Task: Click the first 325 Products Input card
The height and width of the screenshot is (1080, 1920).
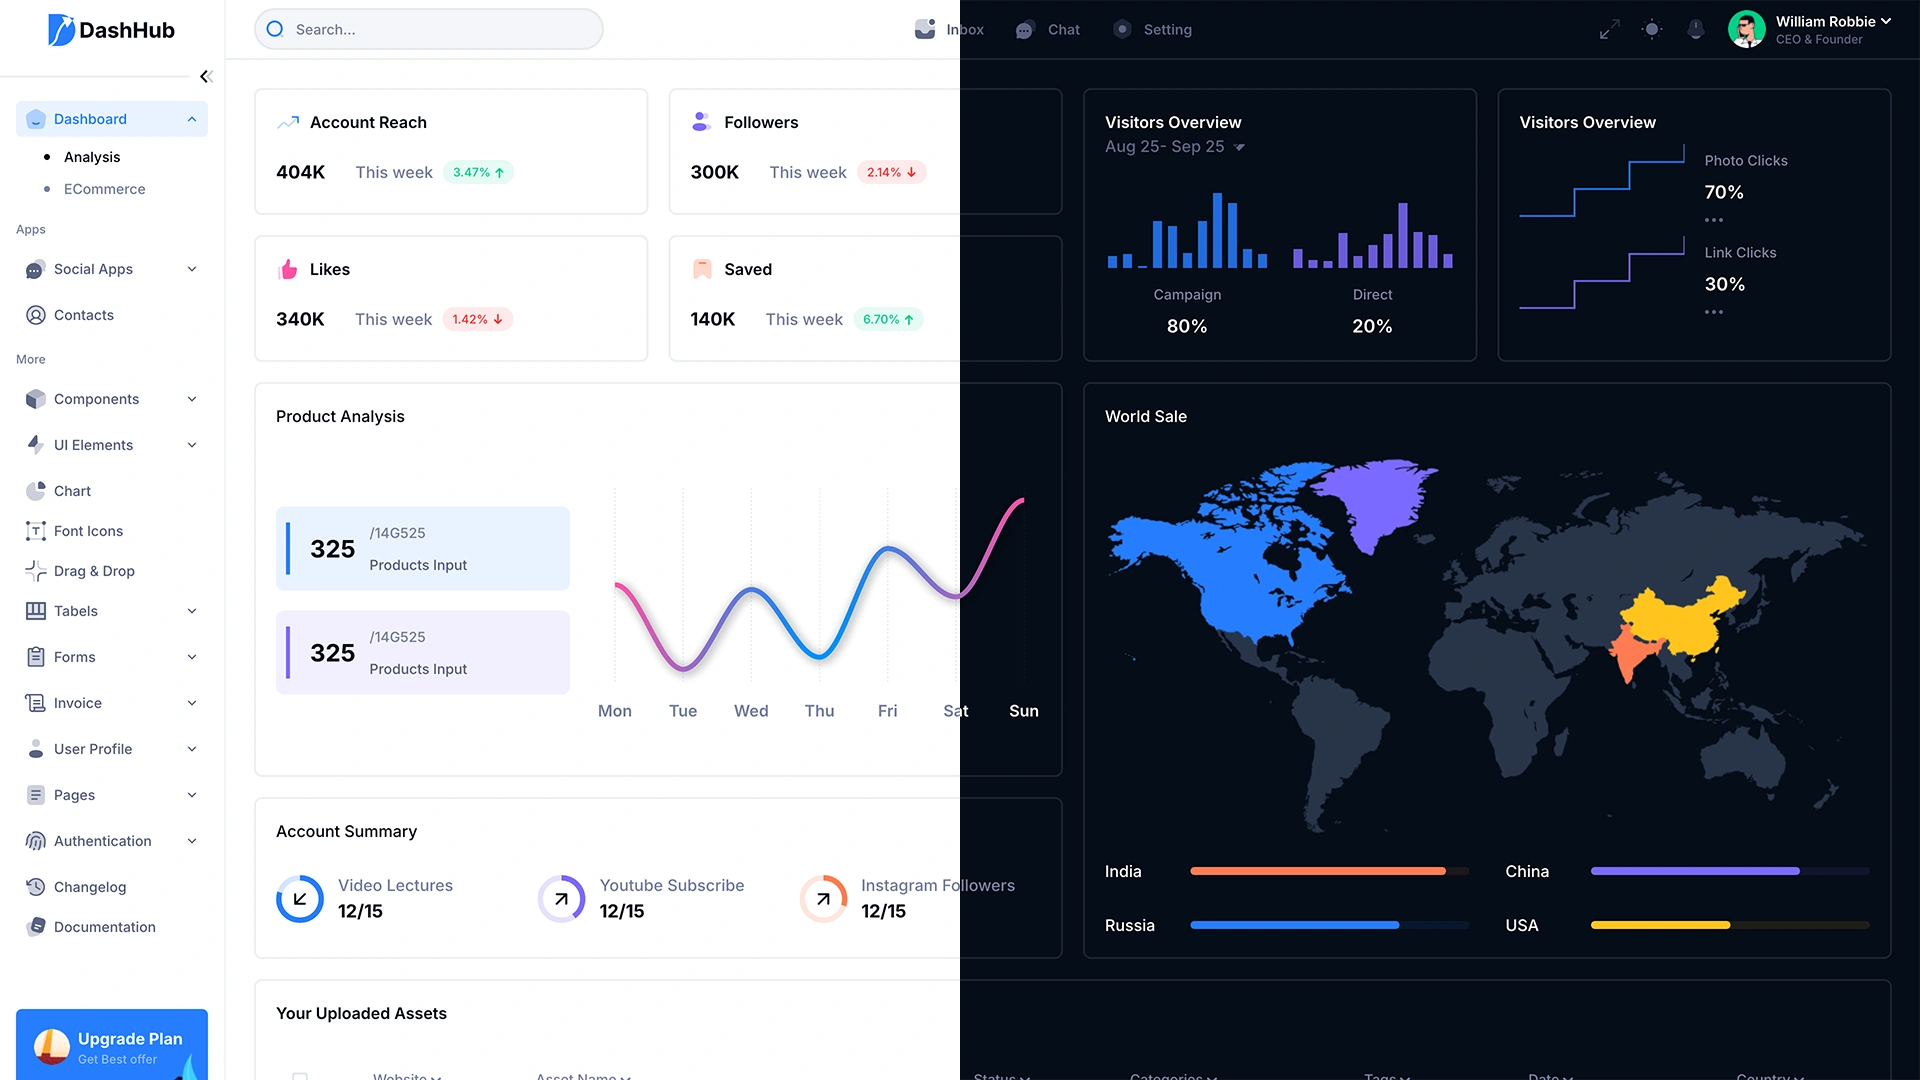Action: tap(423, 548)
